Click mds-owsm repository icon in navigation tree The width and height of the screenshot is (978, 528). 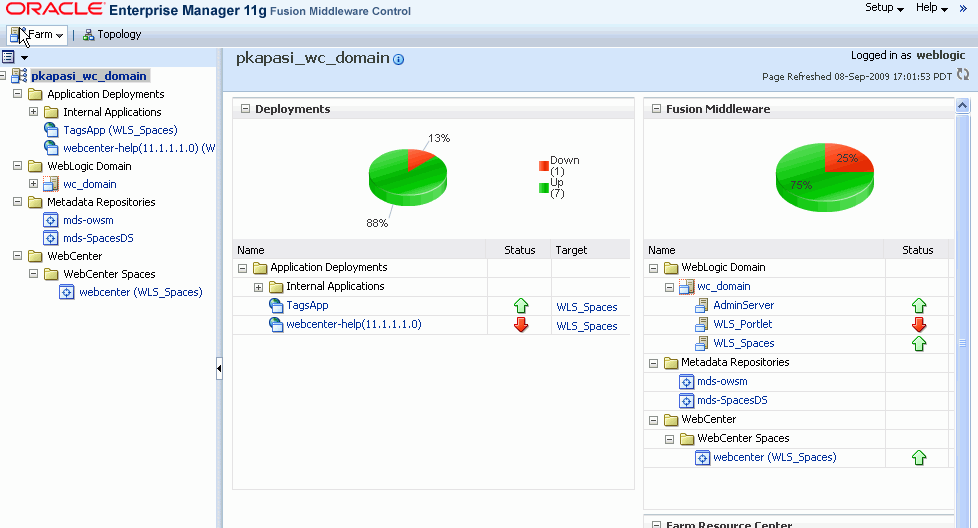[51, 220]
